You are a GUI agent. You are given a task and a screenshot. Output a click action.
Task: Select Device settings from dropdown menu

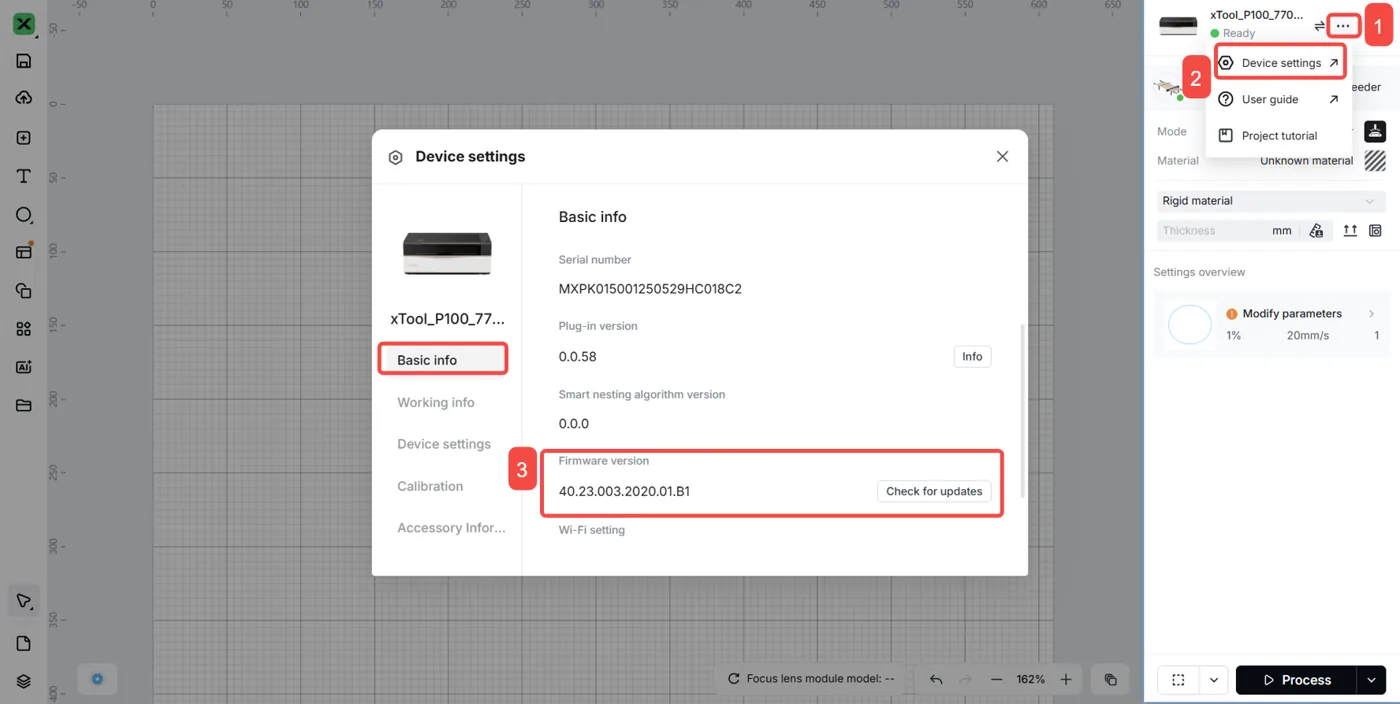pyautogui.click(x=1280, y=63)
